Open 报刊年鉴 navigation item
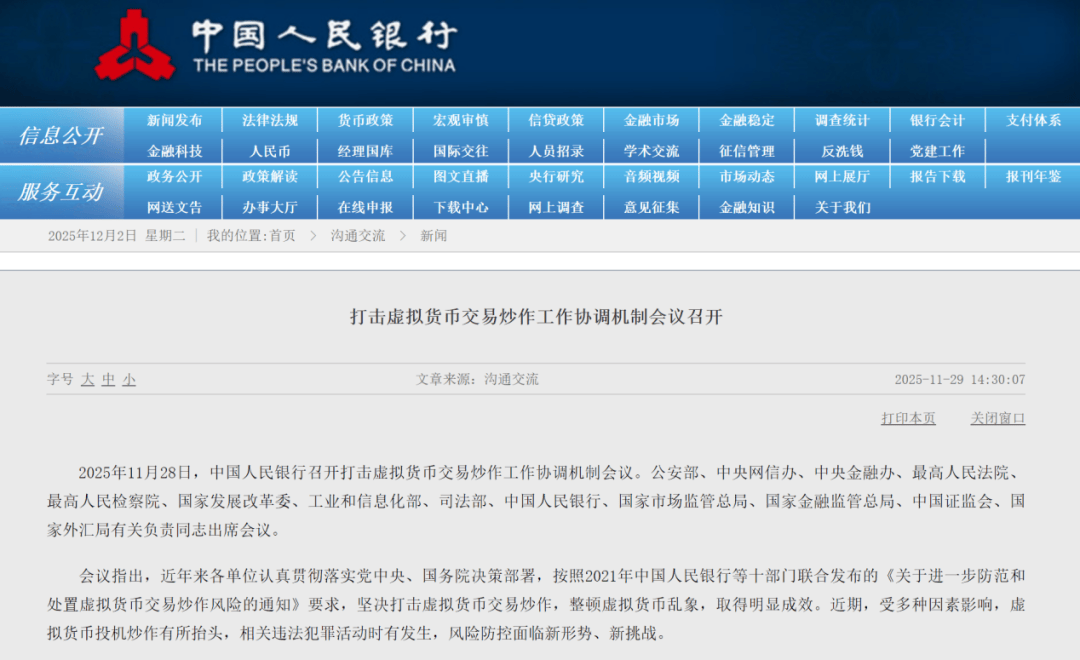Screen dimensions: 1080x660 click(1033, 177)
